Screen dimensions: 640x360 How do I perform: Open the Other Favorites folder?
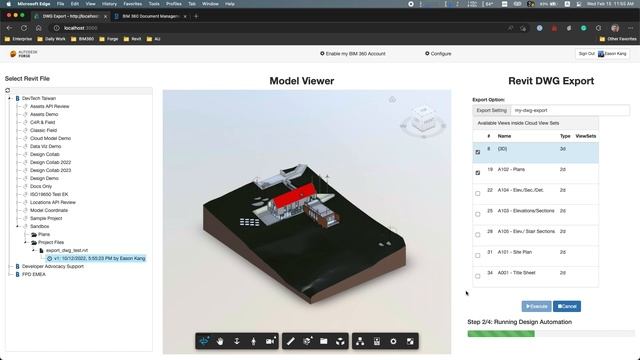[618, 39]
